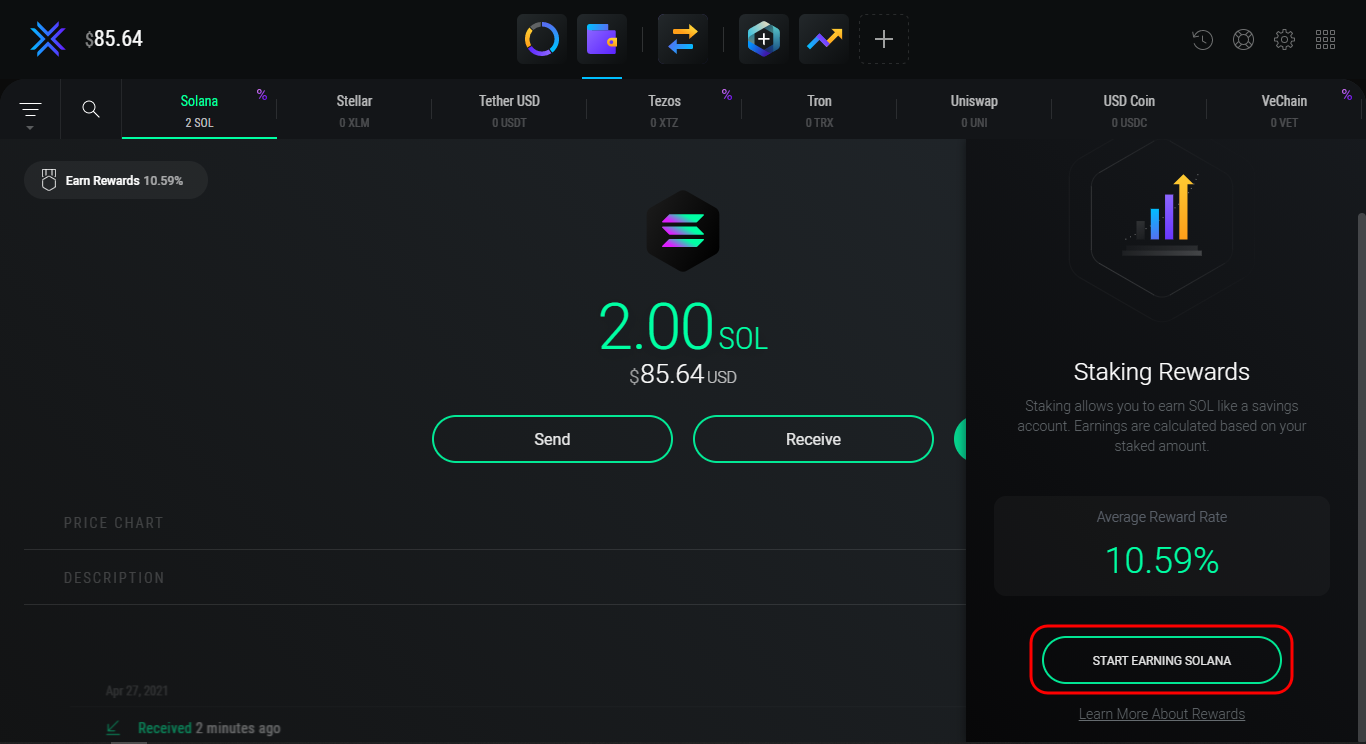Select the Stellar asset tab
Image resolution: width=1366 pixels, height=744 pixels.
pos(354,110)
